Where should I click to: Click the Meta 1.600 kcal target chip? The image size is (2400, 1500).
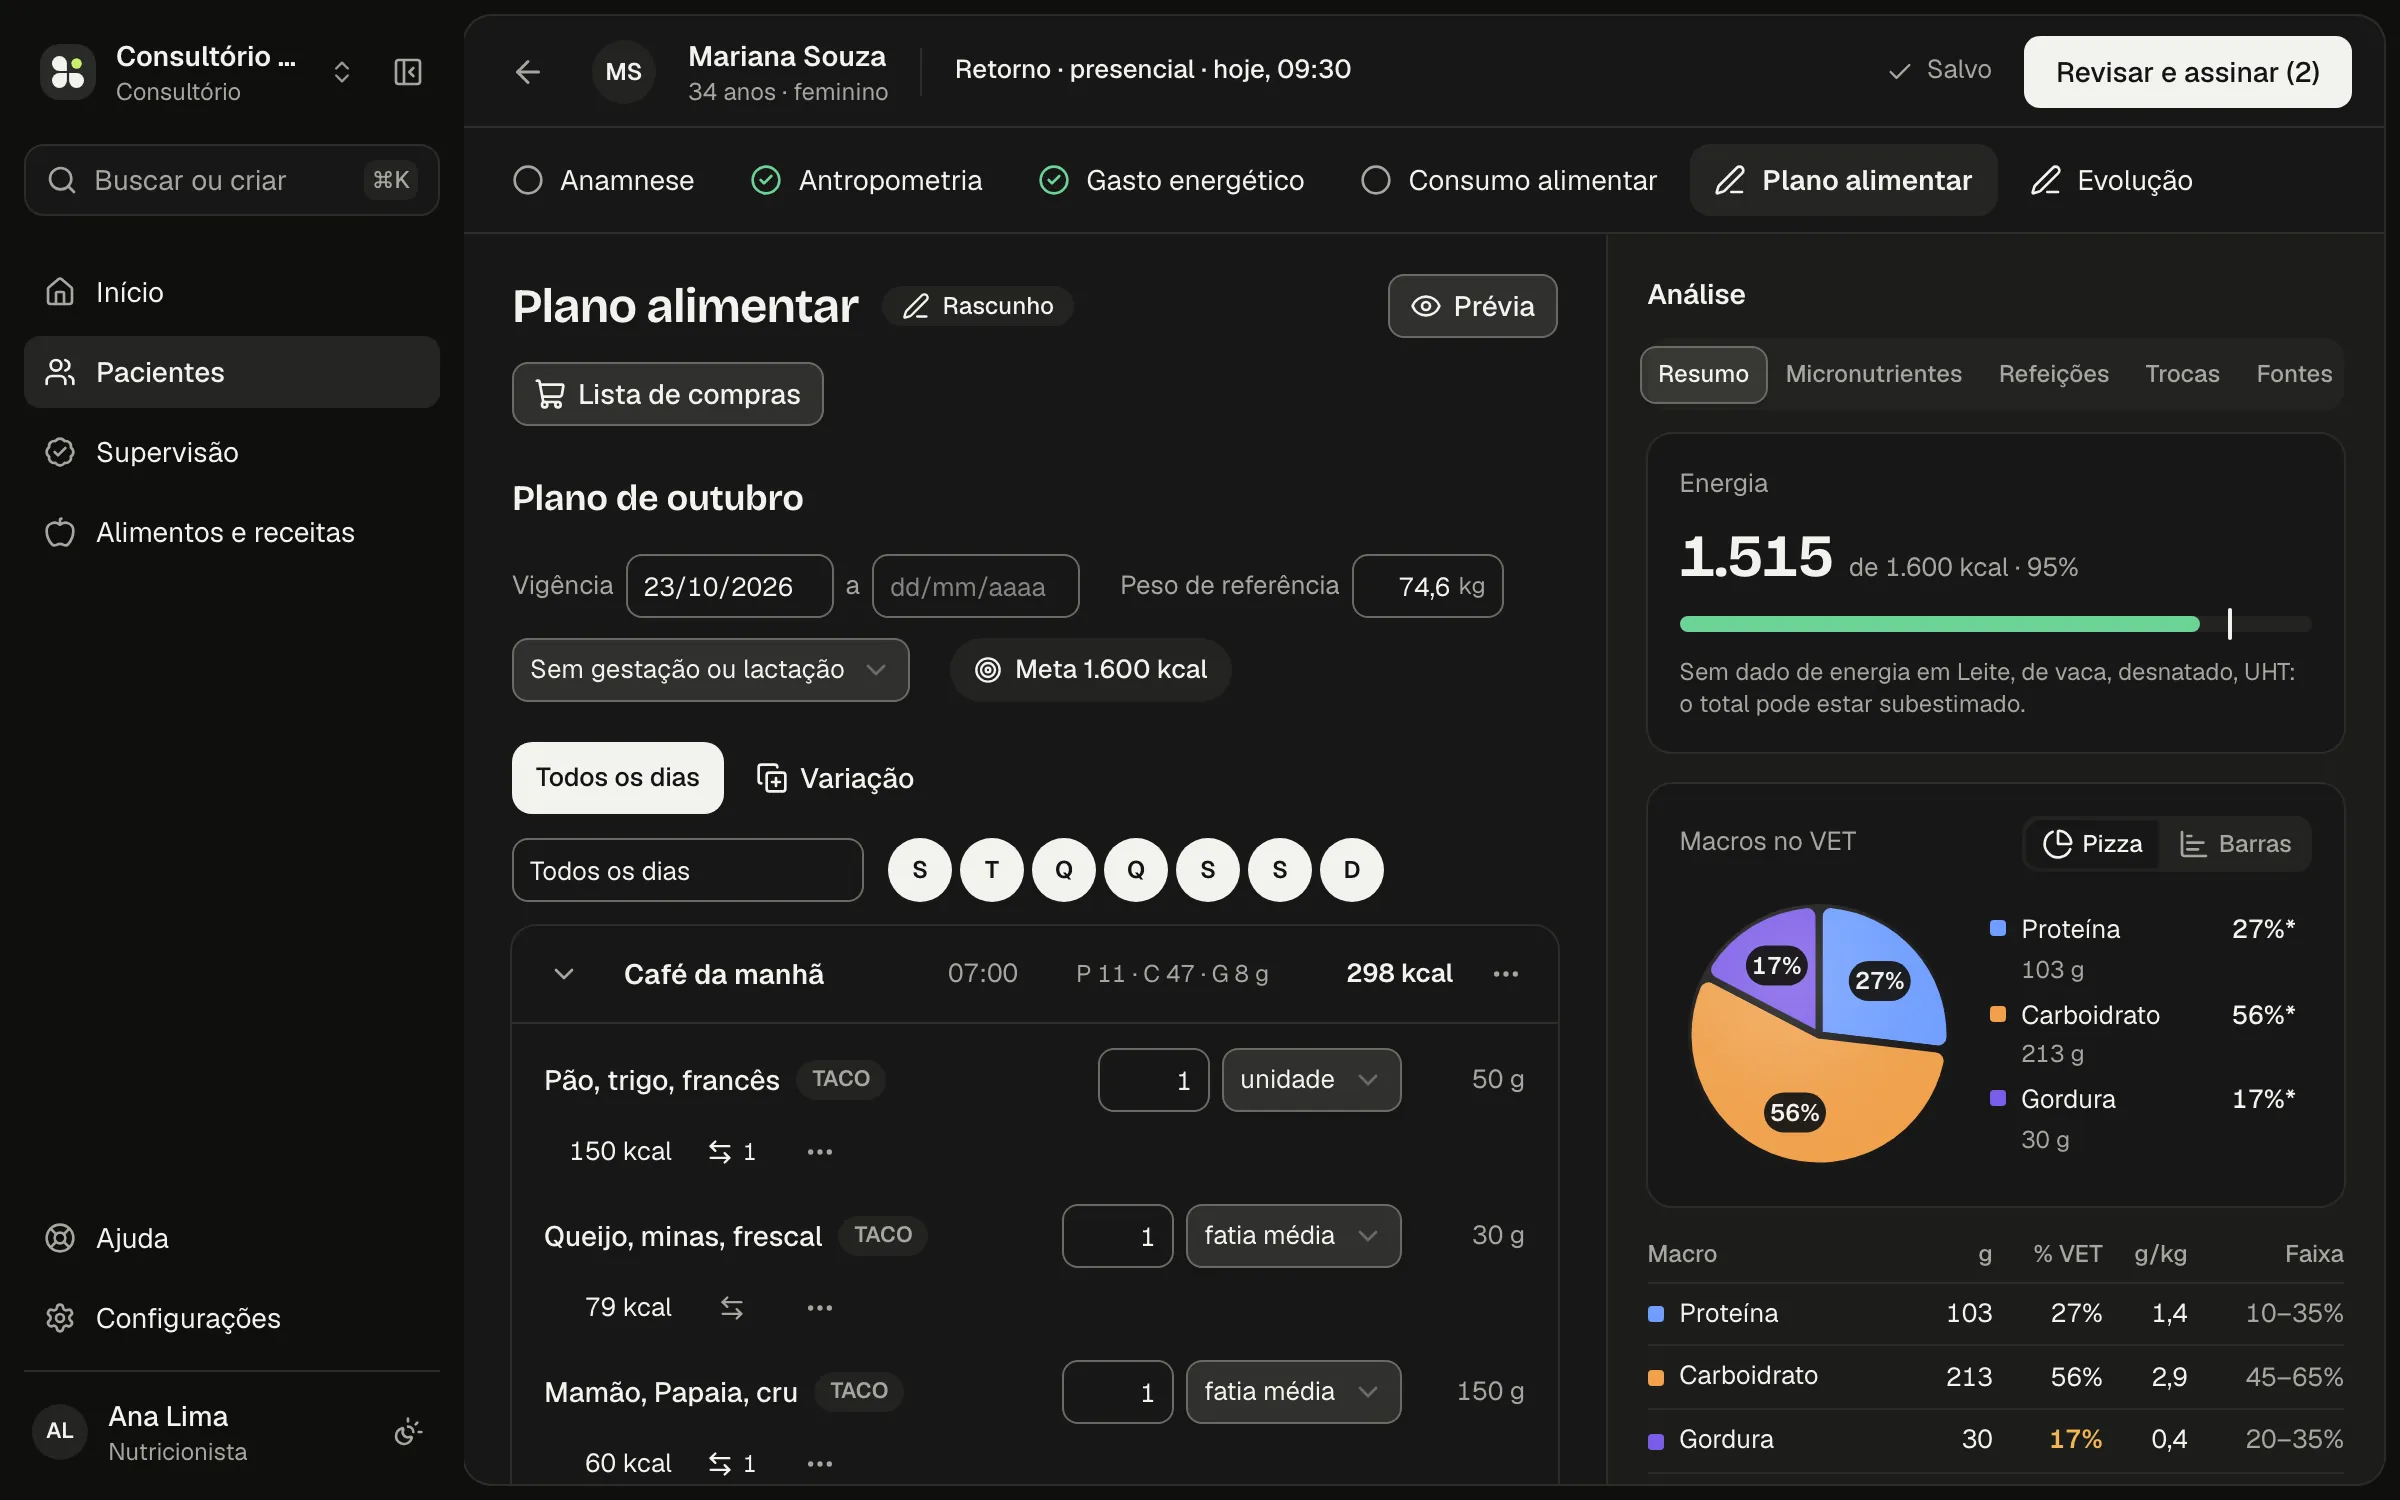[x=1090, y=670]
